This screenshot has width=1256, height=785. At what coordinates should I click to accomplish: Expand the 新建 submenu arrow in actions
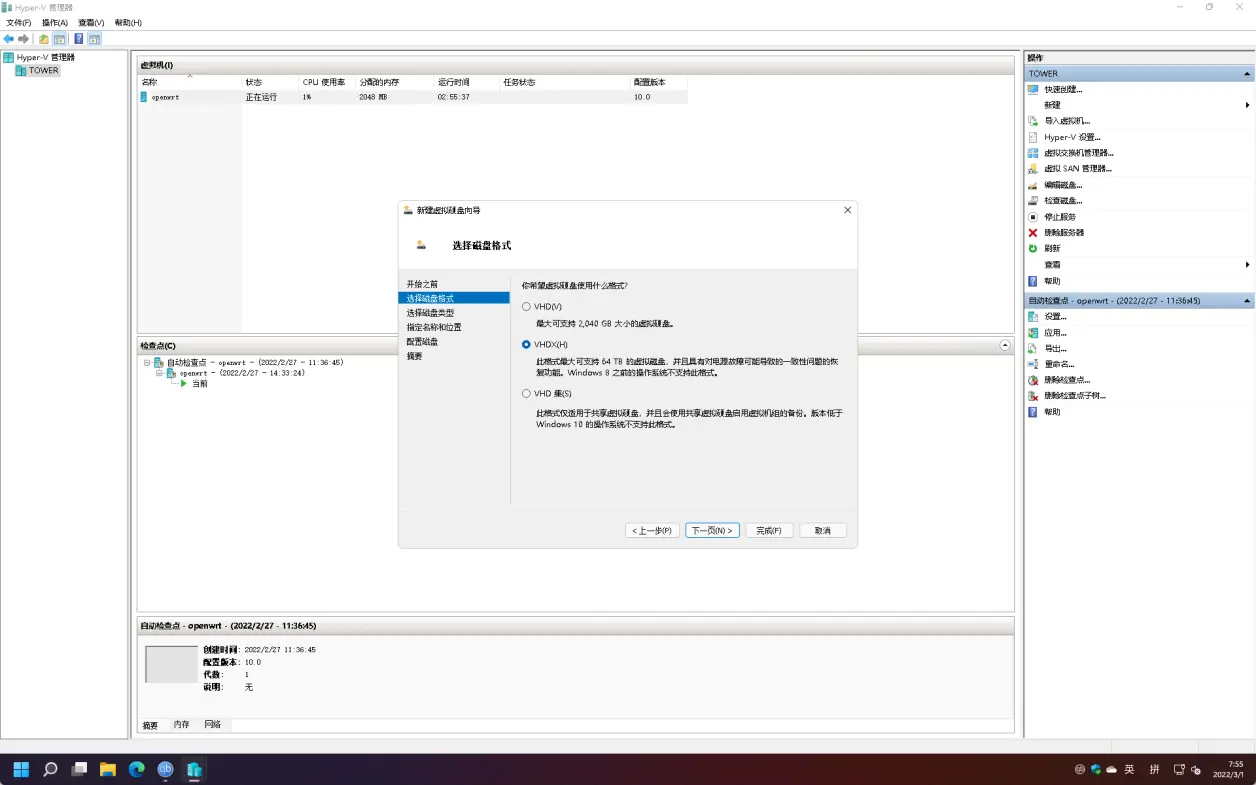[x=1247, y=105]
